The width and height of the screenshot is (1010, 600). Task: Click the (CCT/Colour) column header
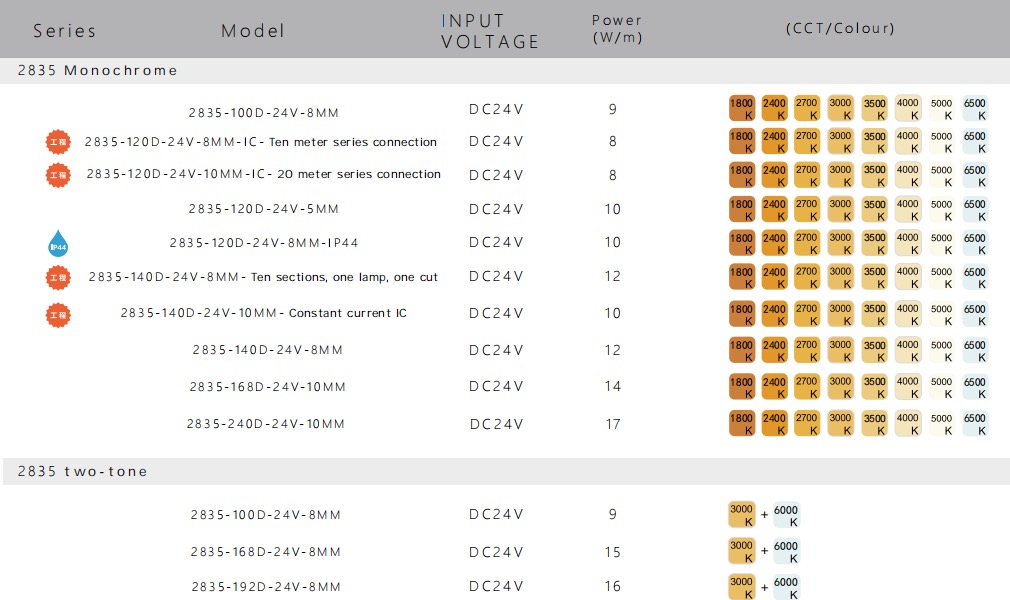840,28
